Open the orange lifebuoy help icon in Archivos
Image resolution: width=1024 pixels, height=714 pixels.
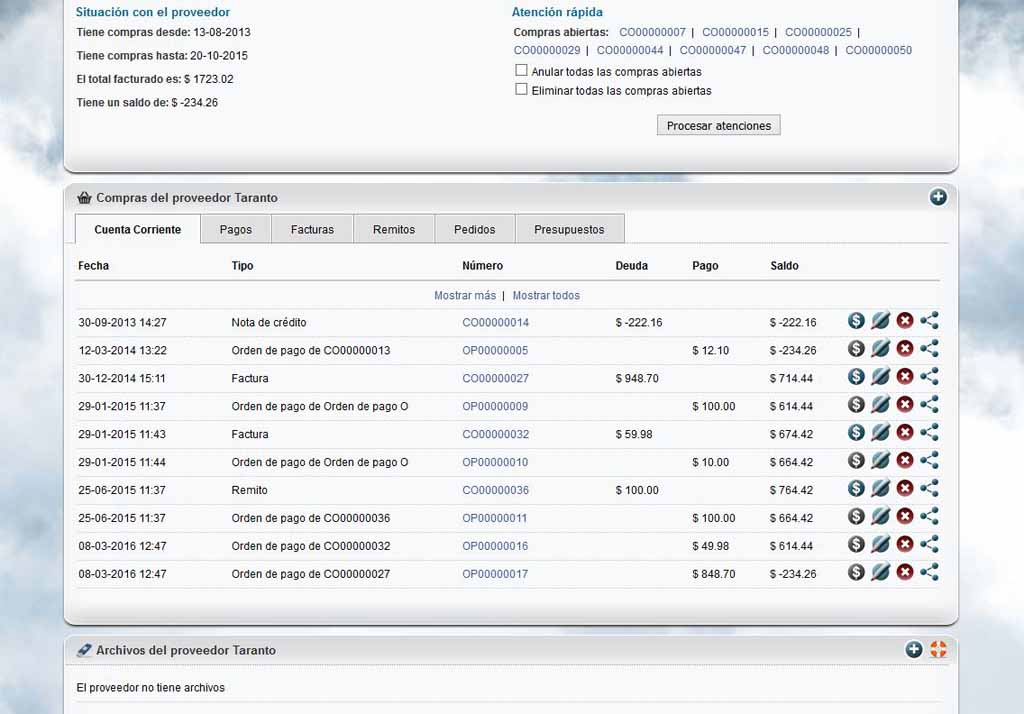(x=938, y=649)
